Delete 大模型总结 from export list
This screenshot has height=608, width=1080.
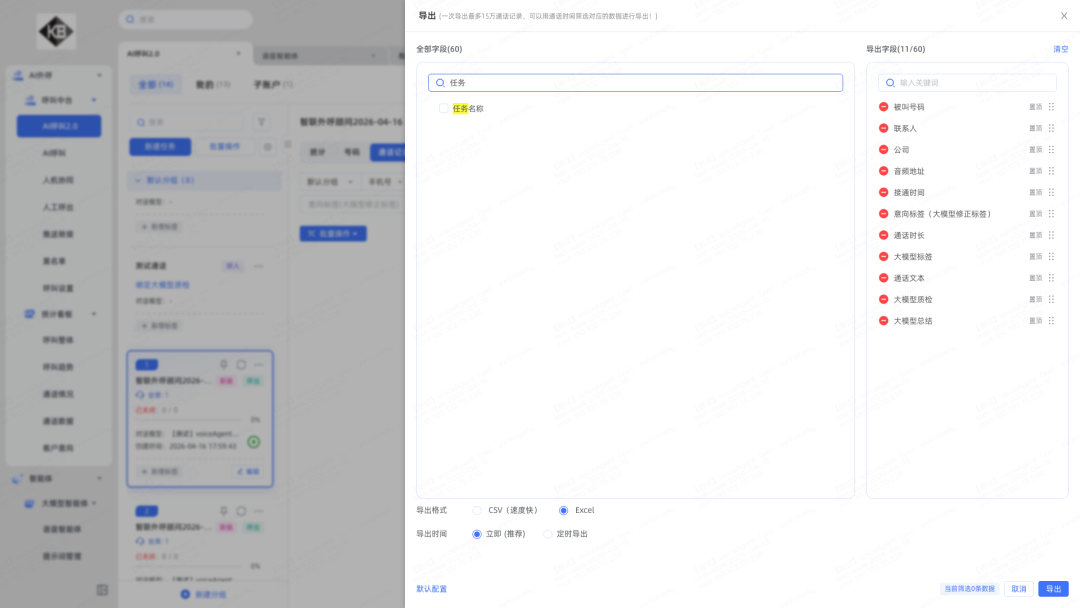pos(883,321)
